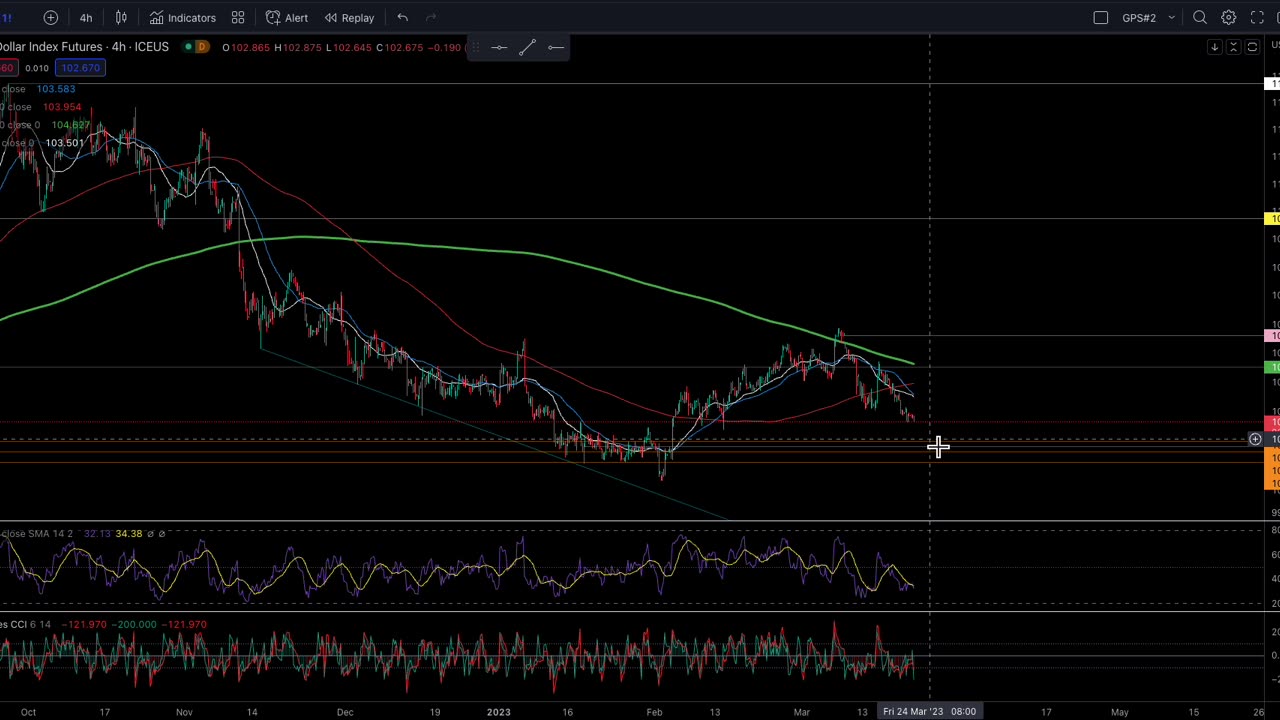This screenshot has height=720, width=1280.
Task: Redo the last chart action
Action: coord(431,17)
